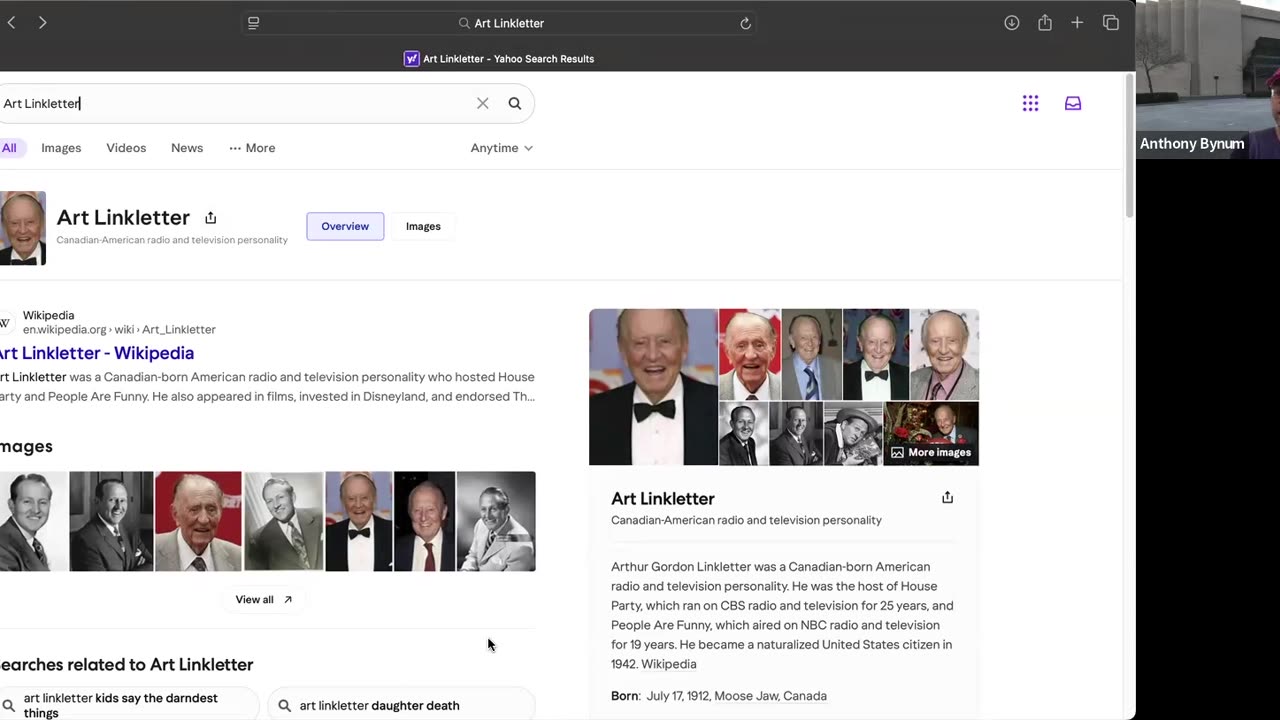The width and height of the screenshot is (1280, 720).
Task: Open the Yahoo Mail inbox icon
Action: pos(1073,103)
